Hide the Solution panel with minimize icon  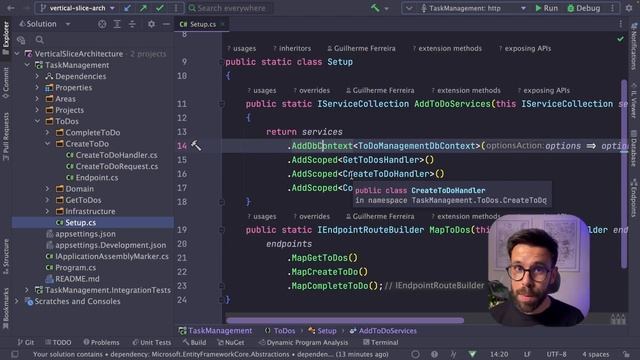(166, 24)
